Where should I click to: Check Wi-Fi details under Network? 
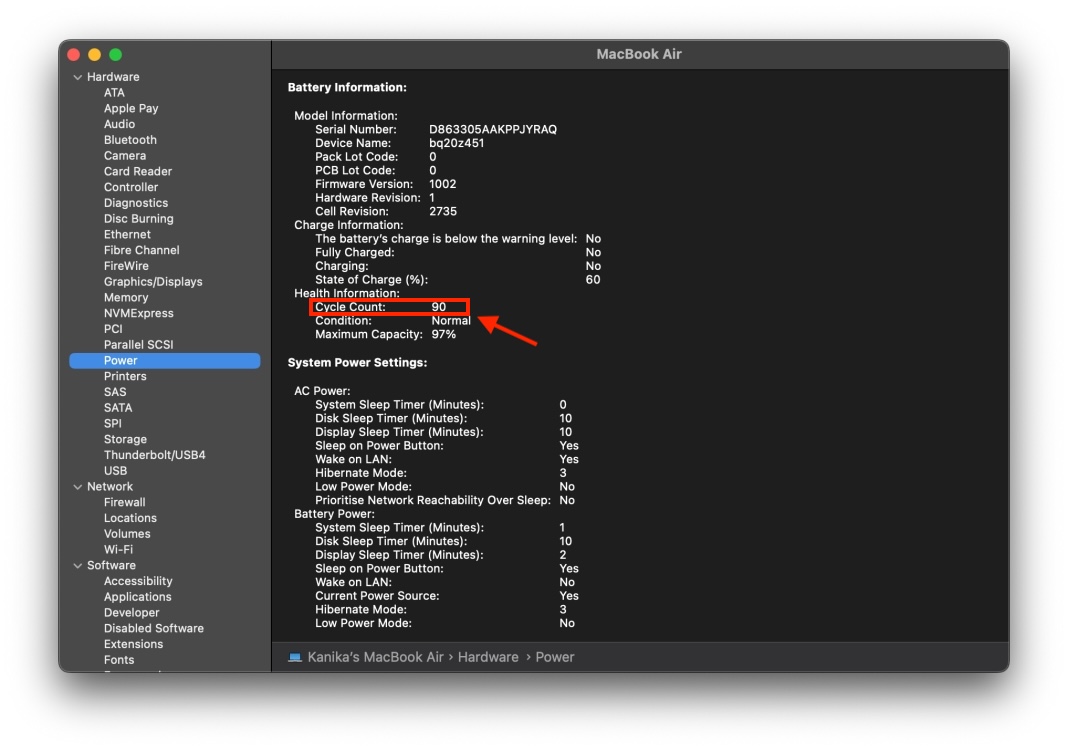(119, 549)
